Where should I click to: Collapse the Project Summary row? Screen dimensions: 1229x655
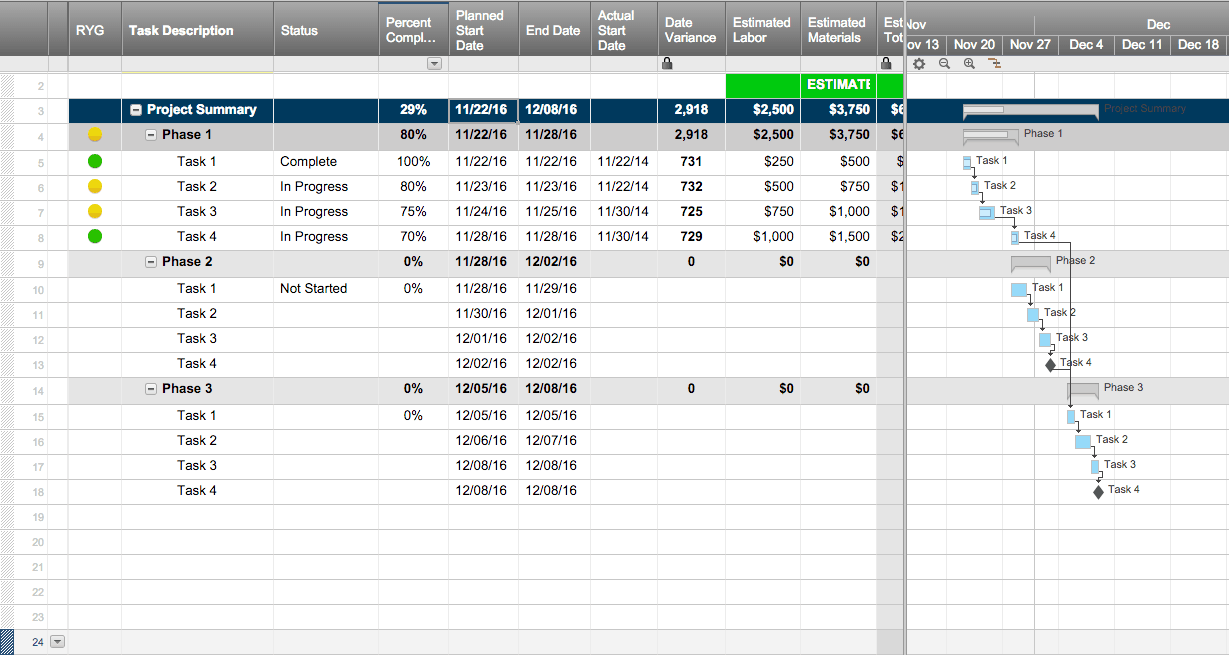coord(135,110)
